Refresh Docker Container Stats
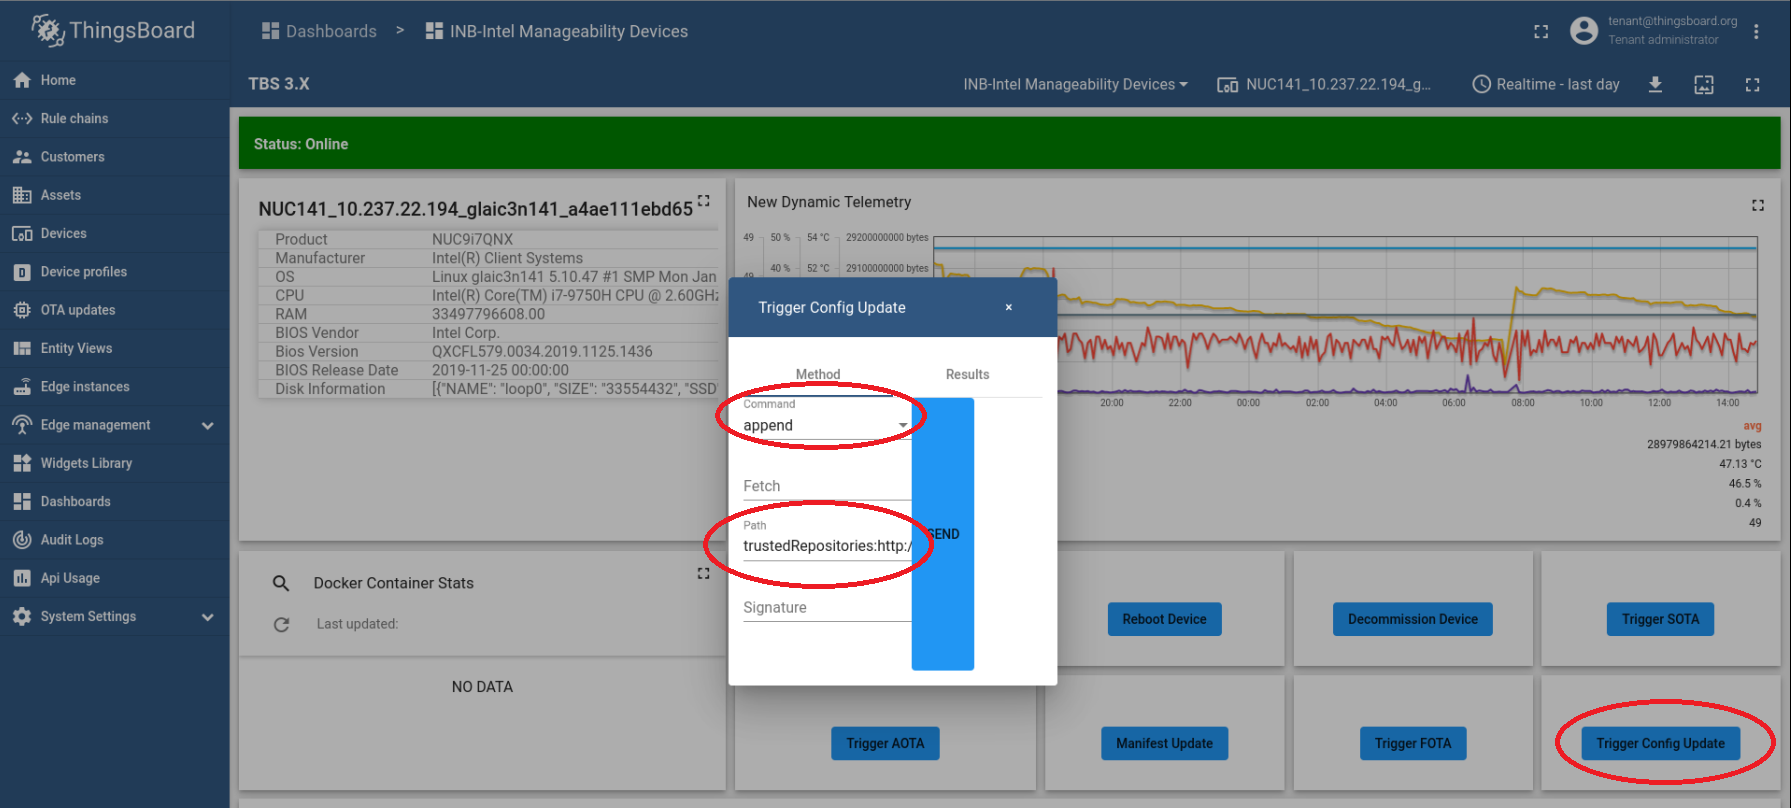The image size is (1791, 808). coord(281,624)
